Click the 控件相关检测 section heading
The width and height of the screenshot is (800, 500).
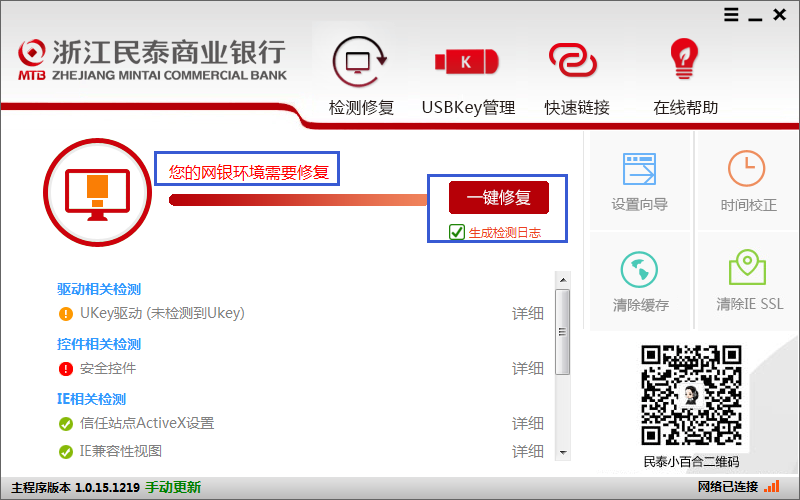(99, 344)
